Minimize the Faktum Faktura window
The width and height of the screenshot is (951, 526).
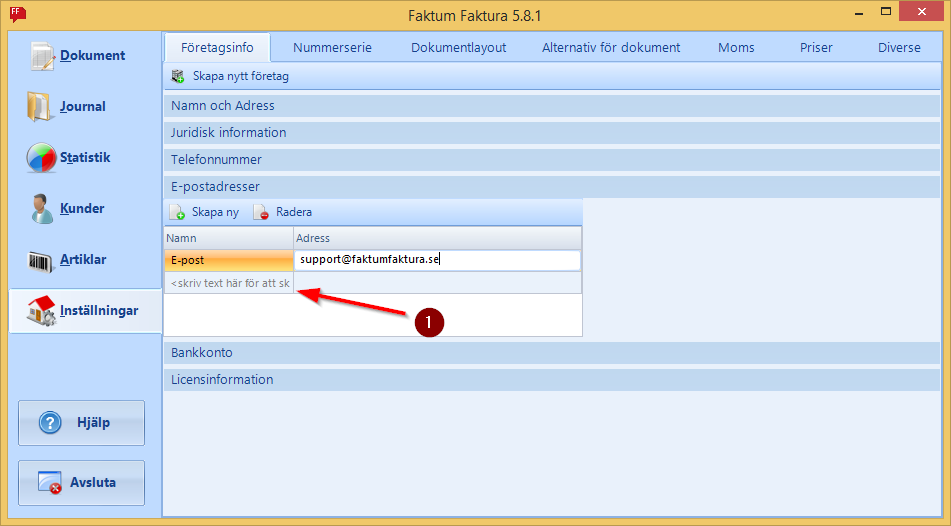(859, 13)
